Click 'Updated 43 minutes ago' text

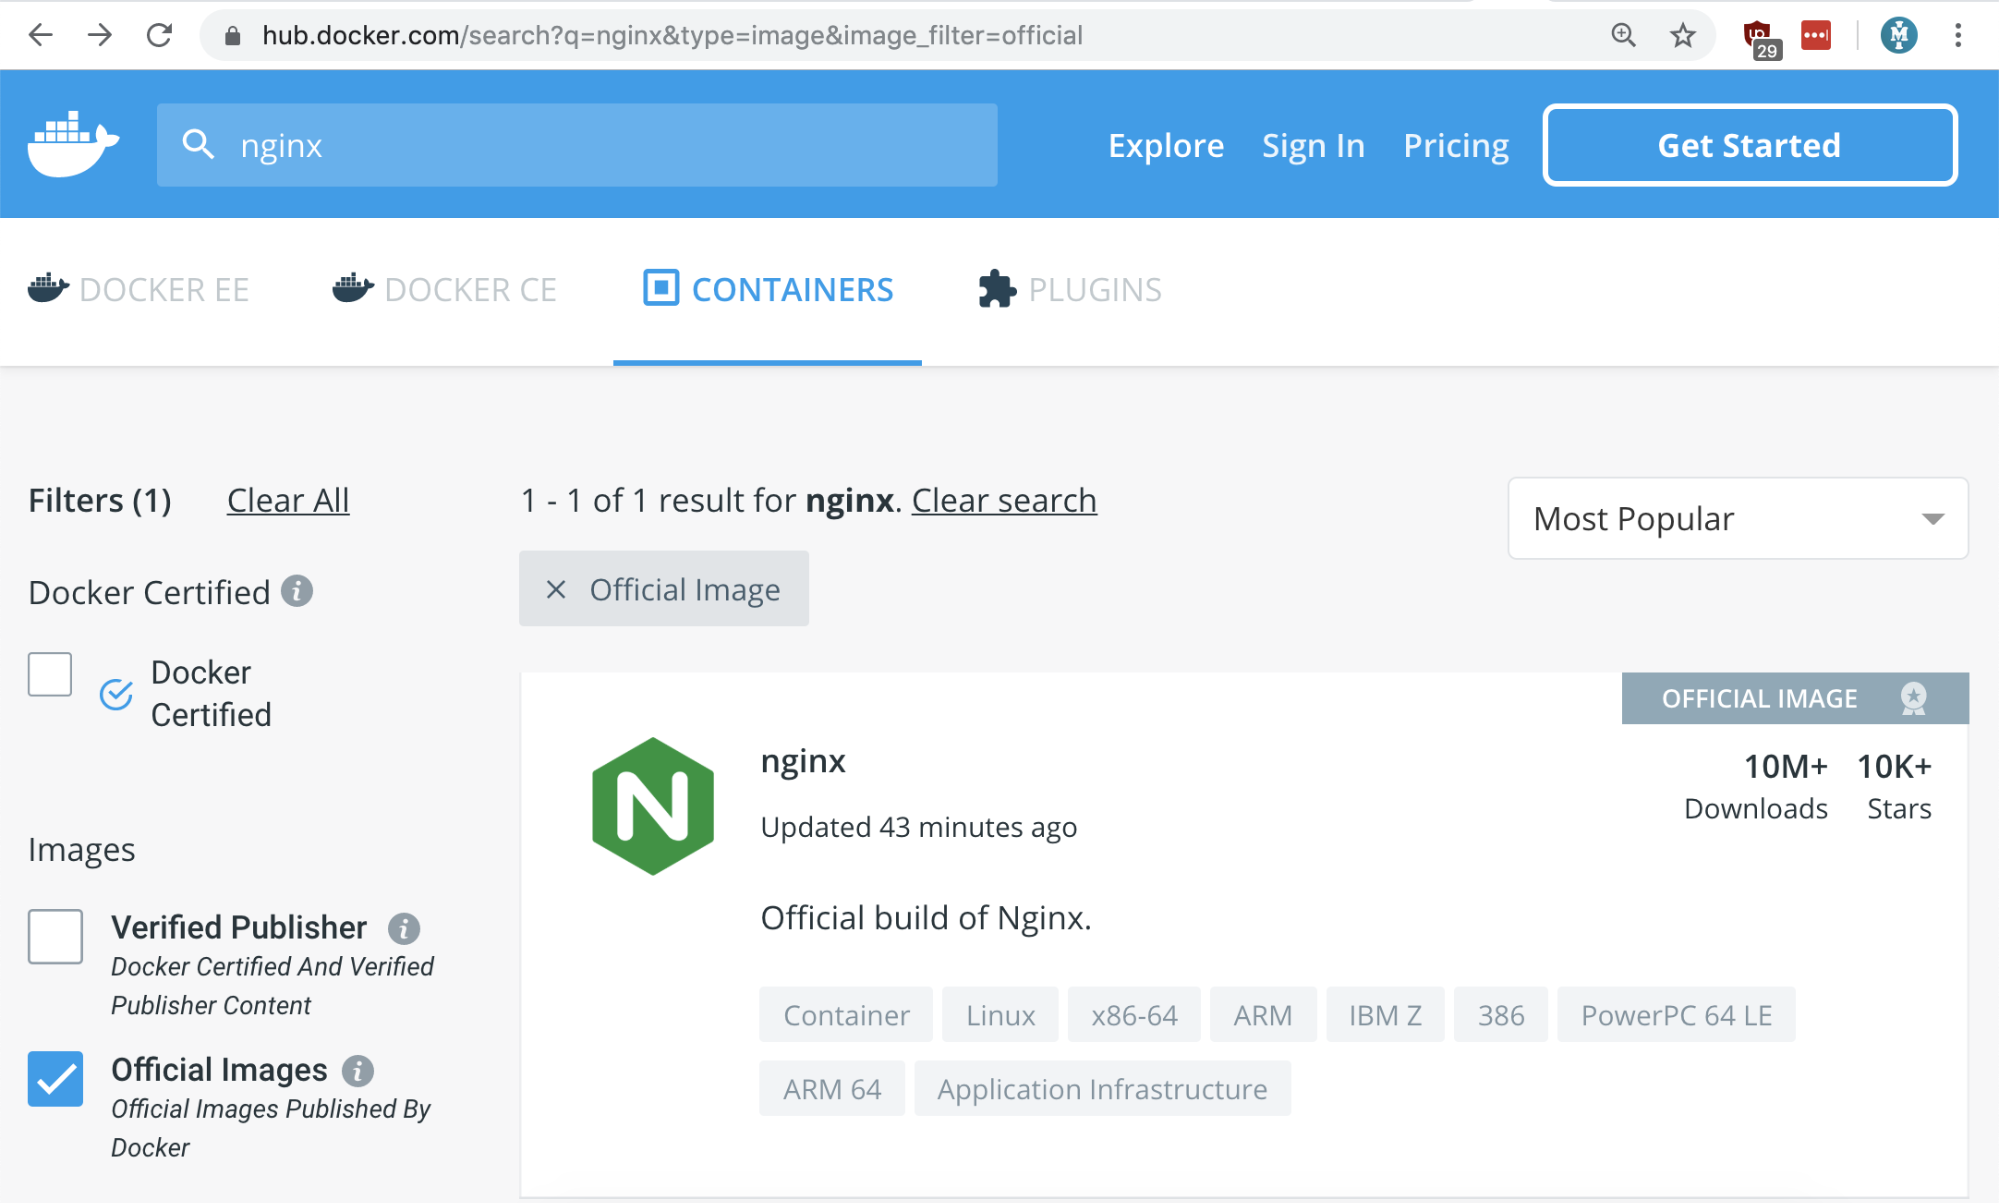[919, 827]
